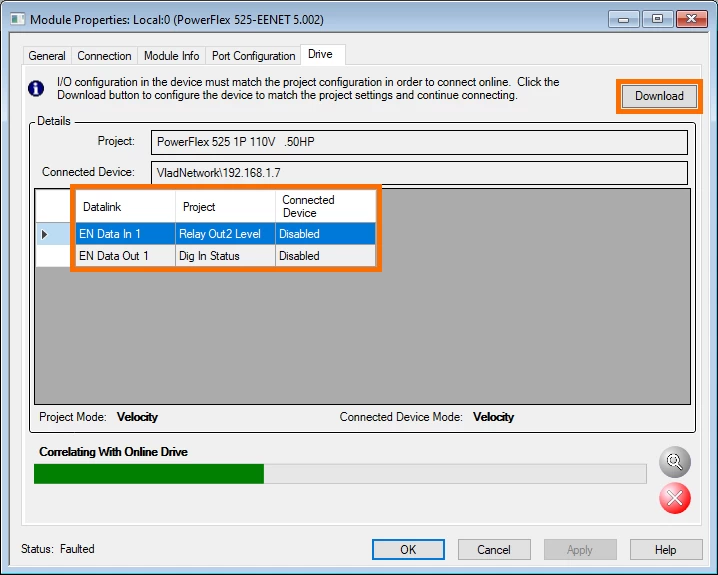Click the row selector arrow beside EN Data In 1

click(x=44, y=234)
